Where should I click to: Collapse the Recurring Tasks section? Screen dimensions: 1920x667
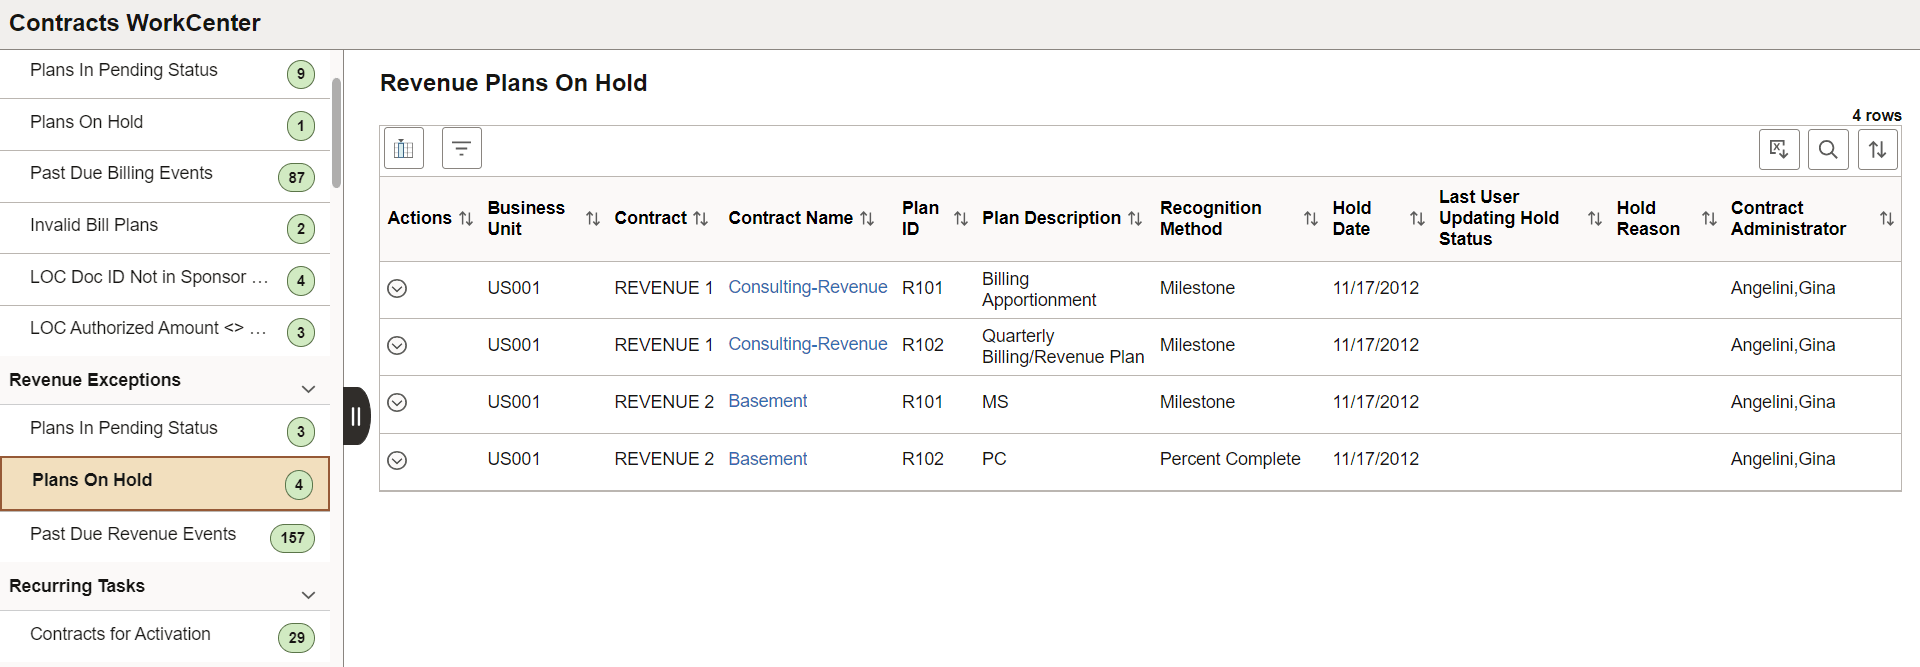[x=308, y=595]
